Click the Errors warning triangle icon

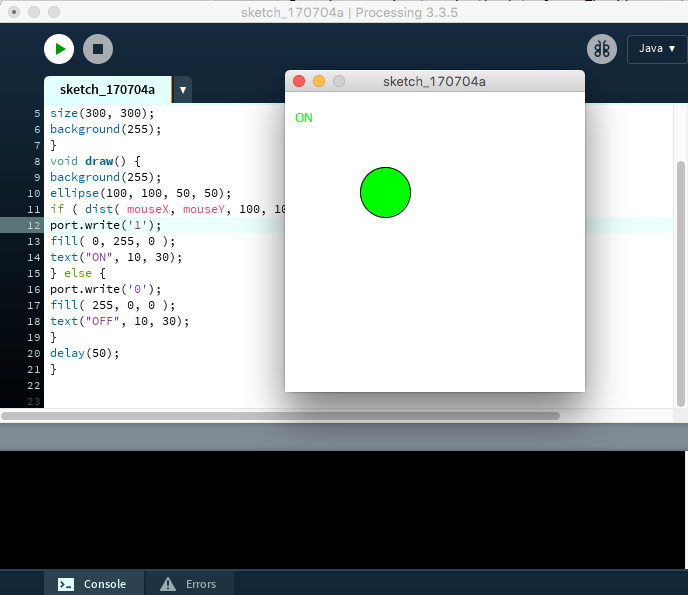[168, 584]
